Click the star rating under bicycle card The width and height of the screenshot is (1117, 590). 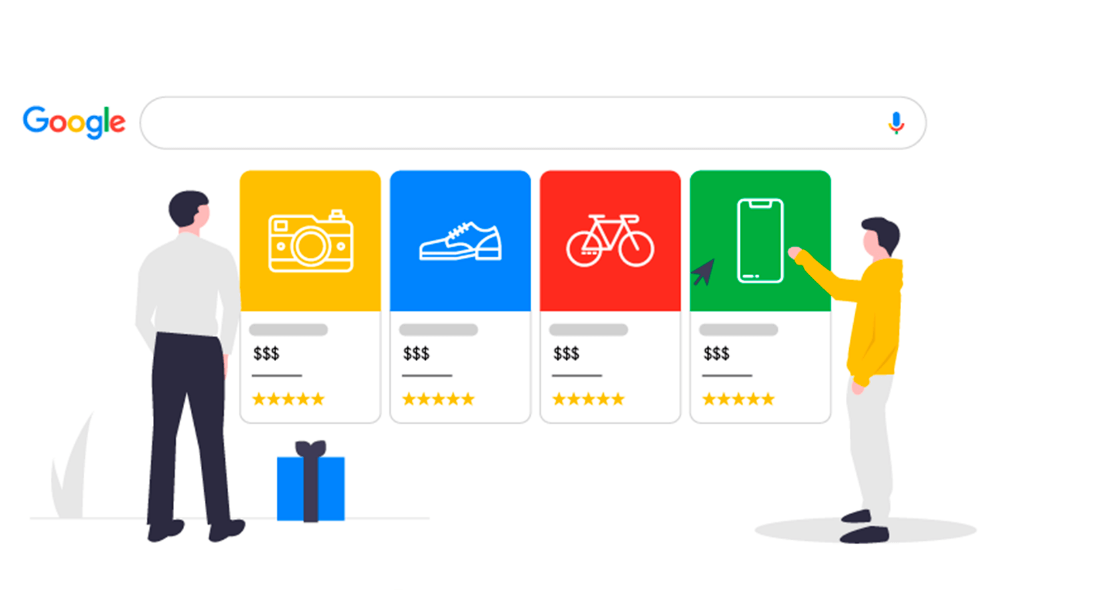588,399
